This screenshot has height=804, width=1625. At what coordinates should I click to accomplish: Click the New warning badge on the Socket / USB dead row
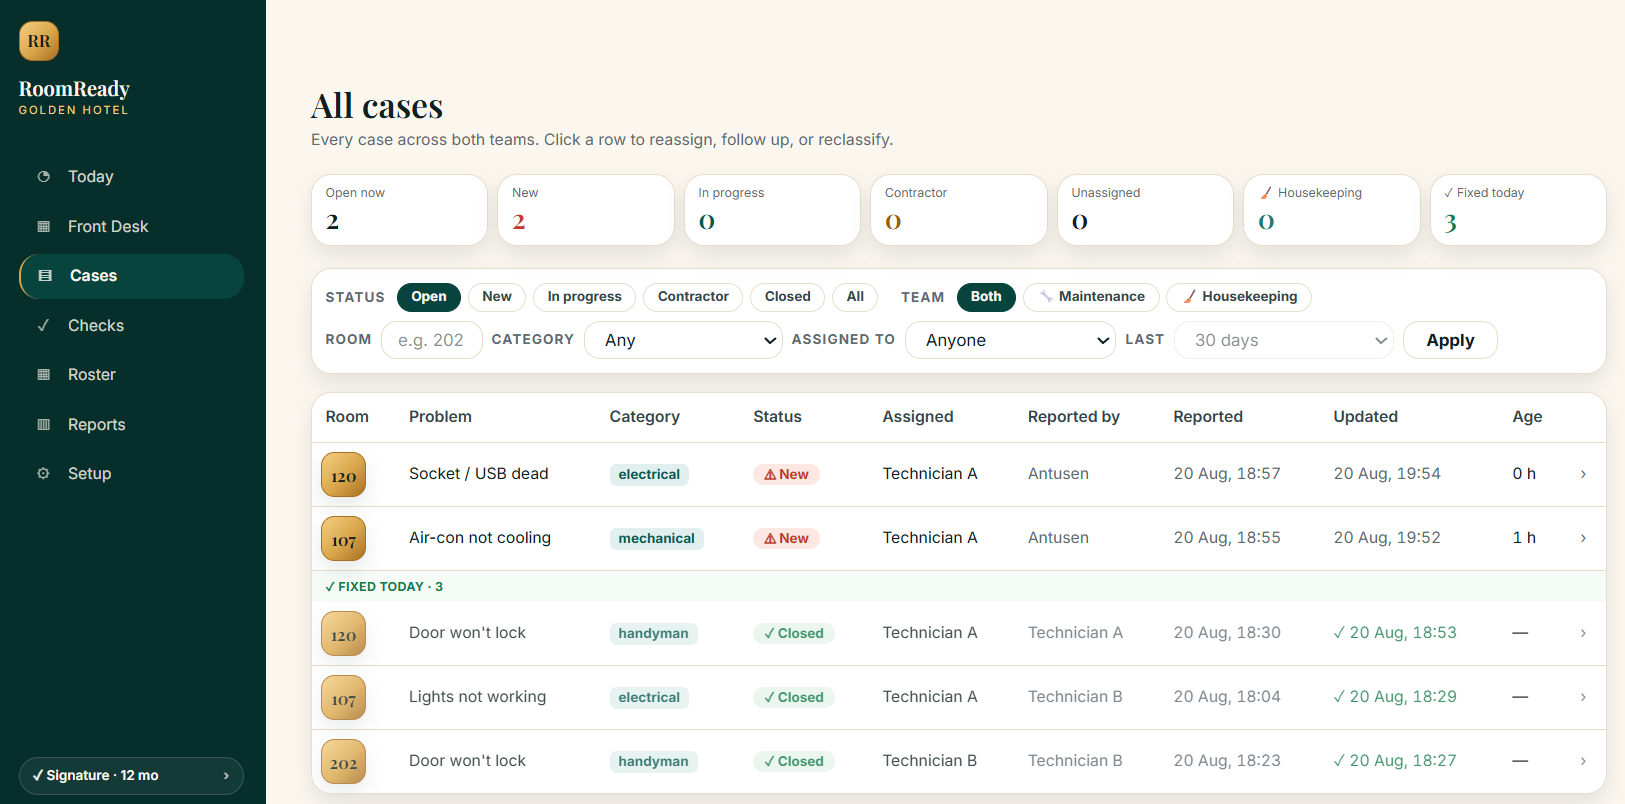(786, 474)
